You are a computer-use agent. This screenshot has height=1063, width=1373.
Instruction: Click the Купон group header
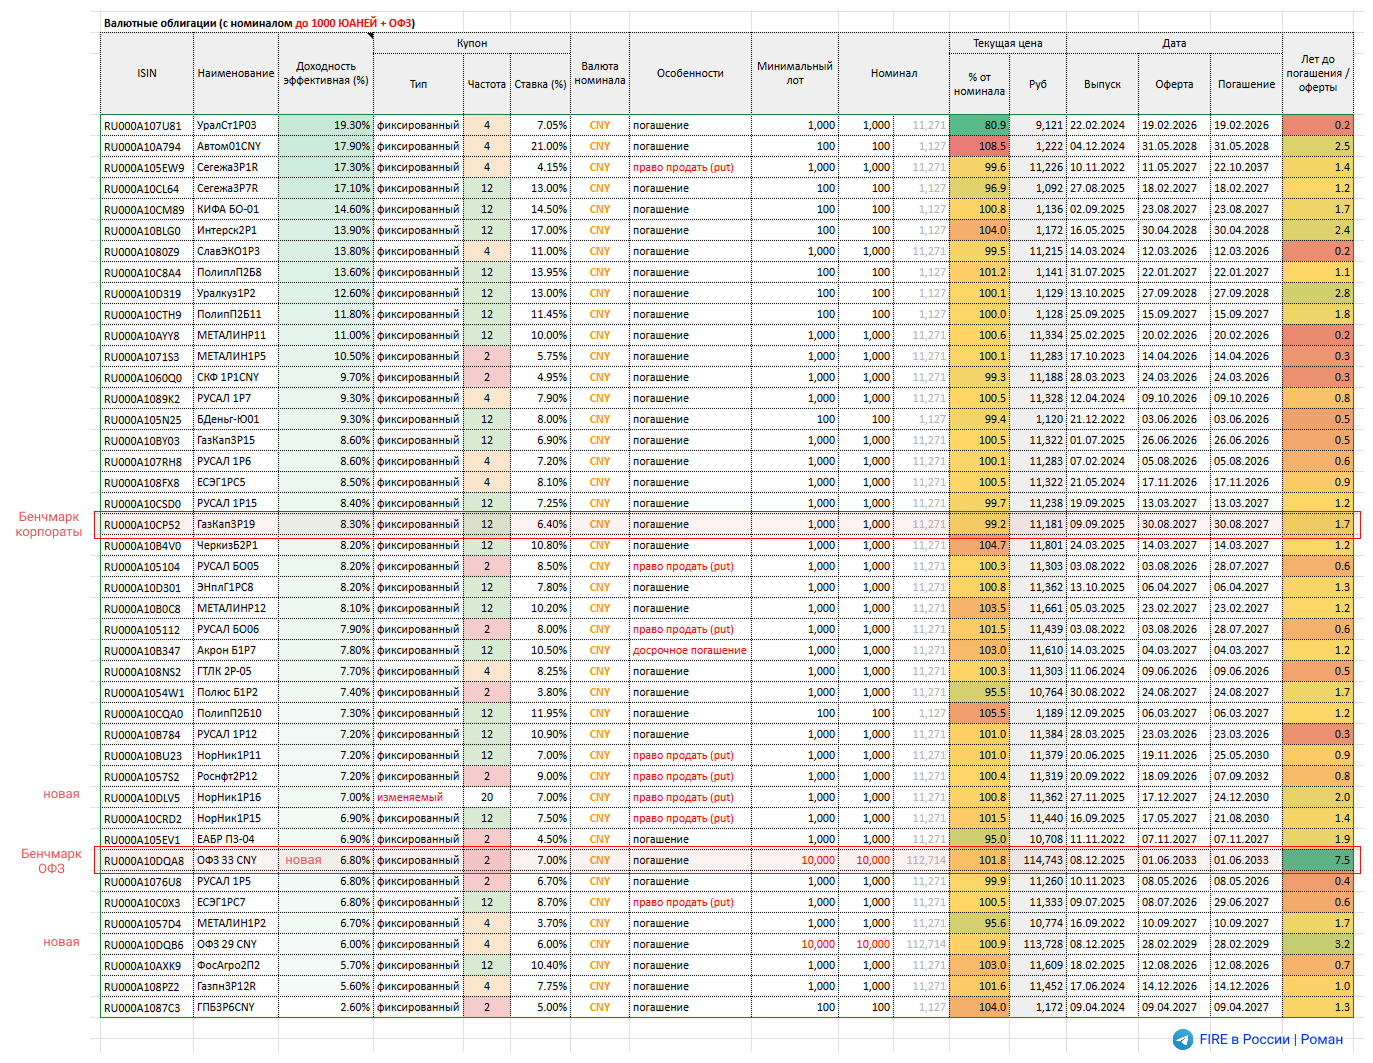pos(471,43)
